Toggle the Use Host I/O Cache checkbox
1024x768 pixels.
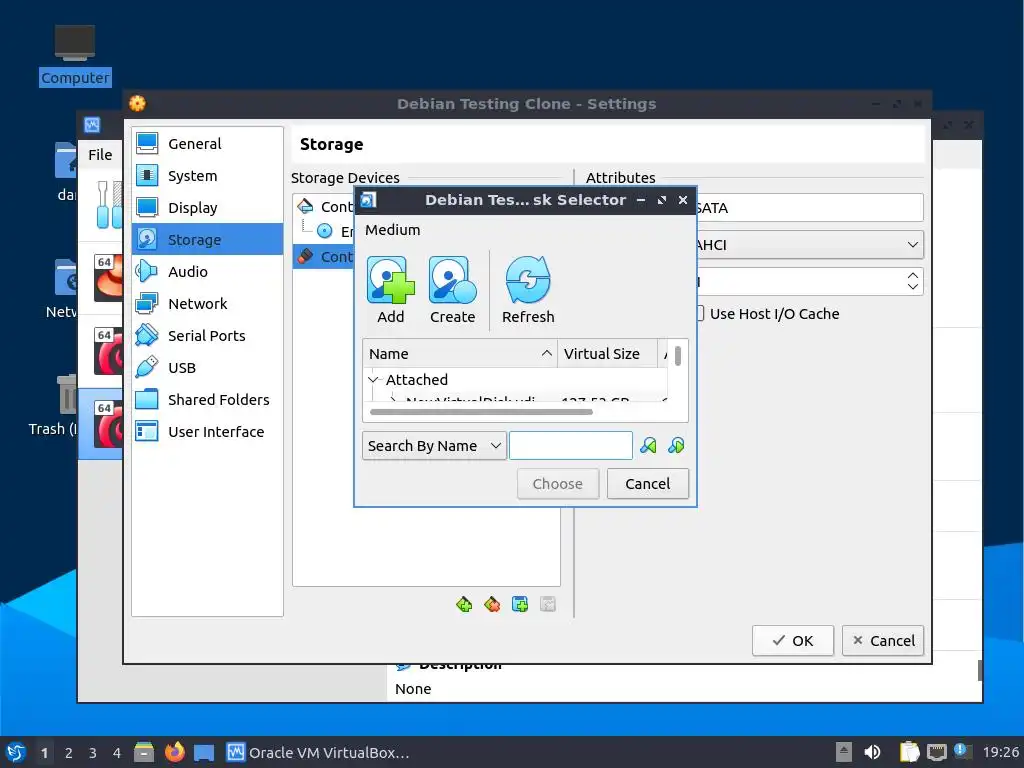(700, 313)
